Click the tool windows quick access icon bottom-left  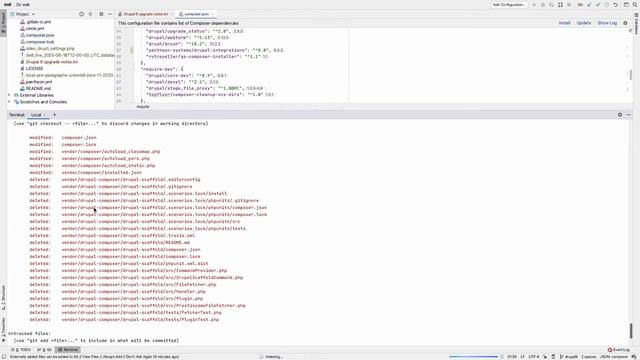pos(3,357)
